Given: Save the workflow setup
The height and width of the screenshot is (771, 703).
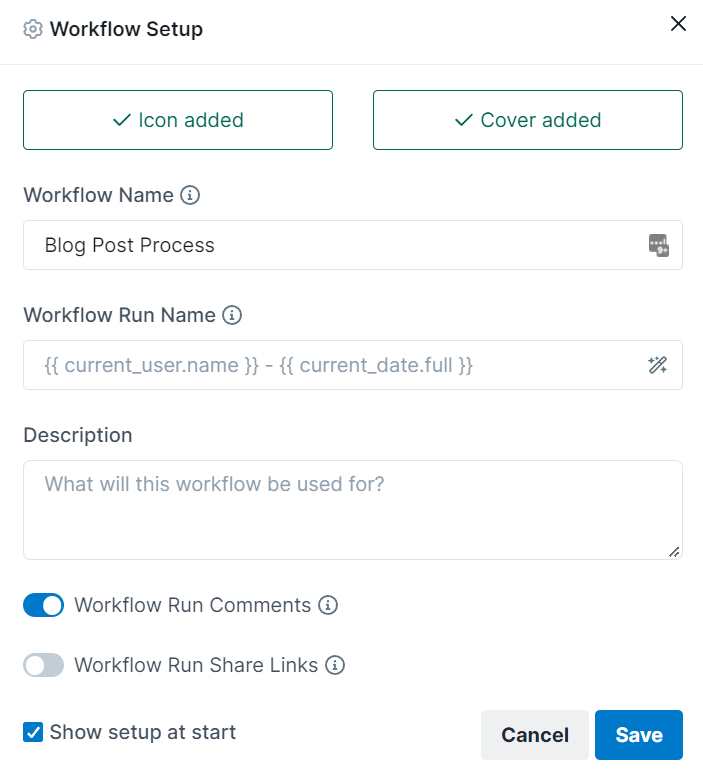Looking at the screenshot, I should coord(639,735).
